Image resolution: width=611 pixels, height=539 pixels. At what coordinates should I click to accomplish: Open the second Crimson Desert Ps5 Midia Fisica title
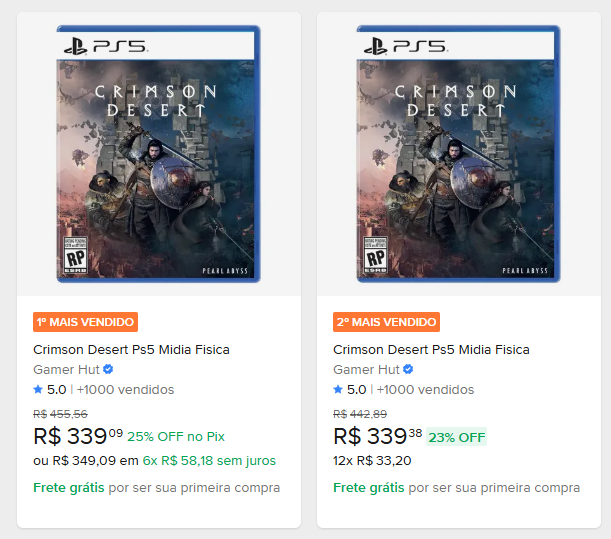pos(431,349)
